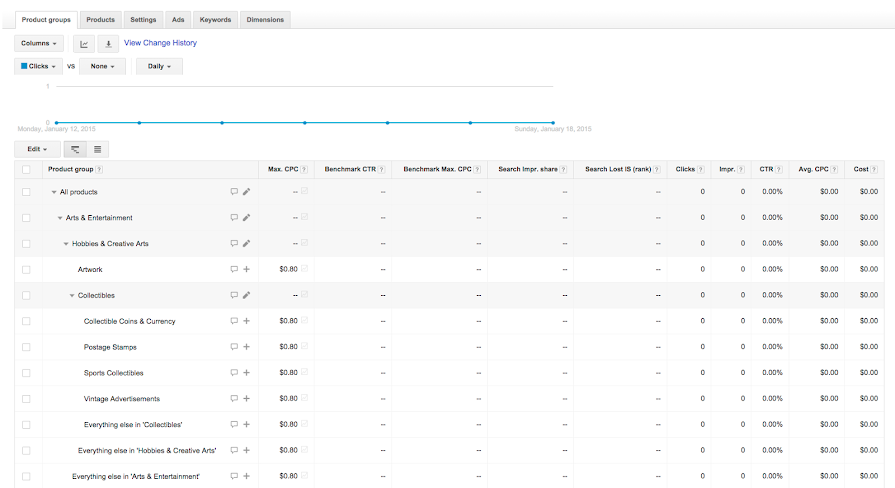Image resolution: width=895 pixels, height=488 pixels.
Task: Open the Daily interval dropdown
Action: point(159,66)
